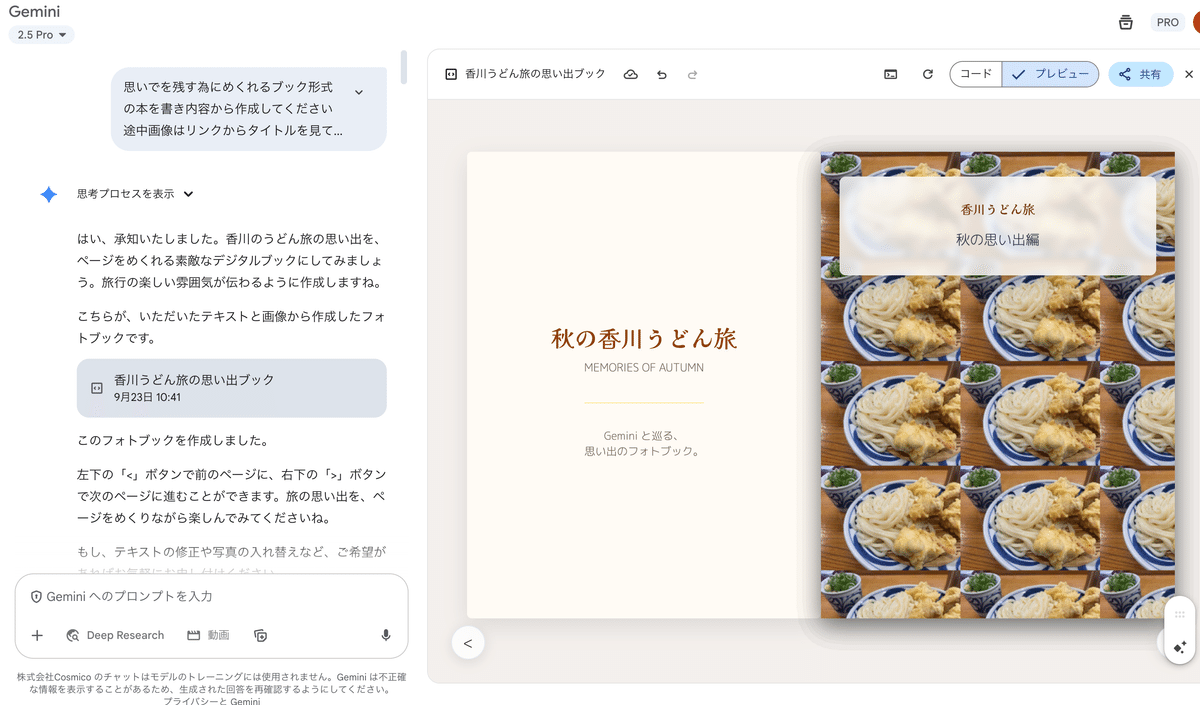
Task: Switch canvas view to プレビュー
Action: click(1050, 75)
